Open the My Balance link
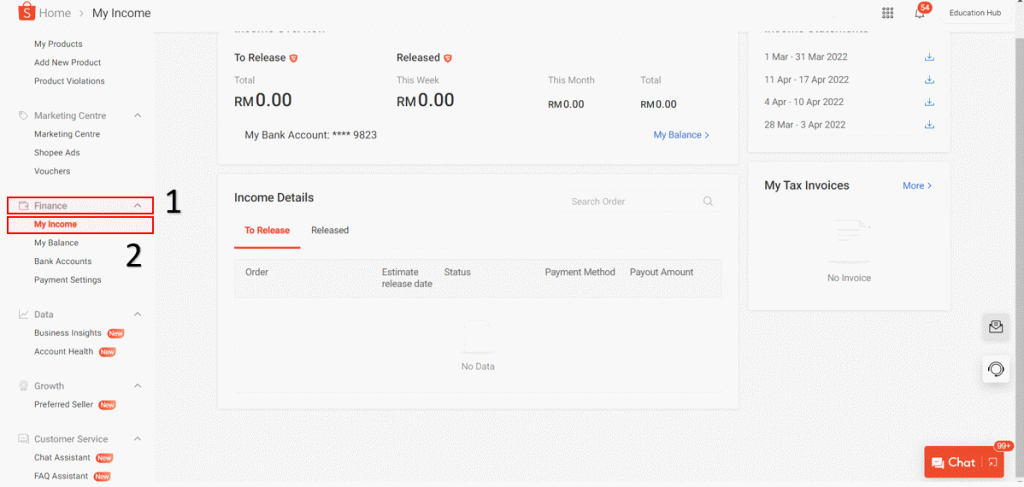Screen dimensions: 1024x487 pyautogui.click(x=681, y=135)
